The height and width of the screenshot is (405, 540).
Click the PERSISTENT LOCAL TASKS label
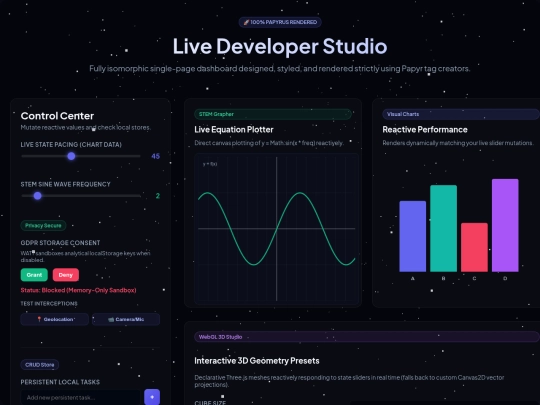click(x=60, y=382)
